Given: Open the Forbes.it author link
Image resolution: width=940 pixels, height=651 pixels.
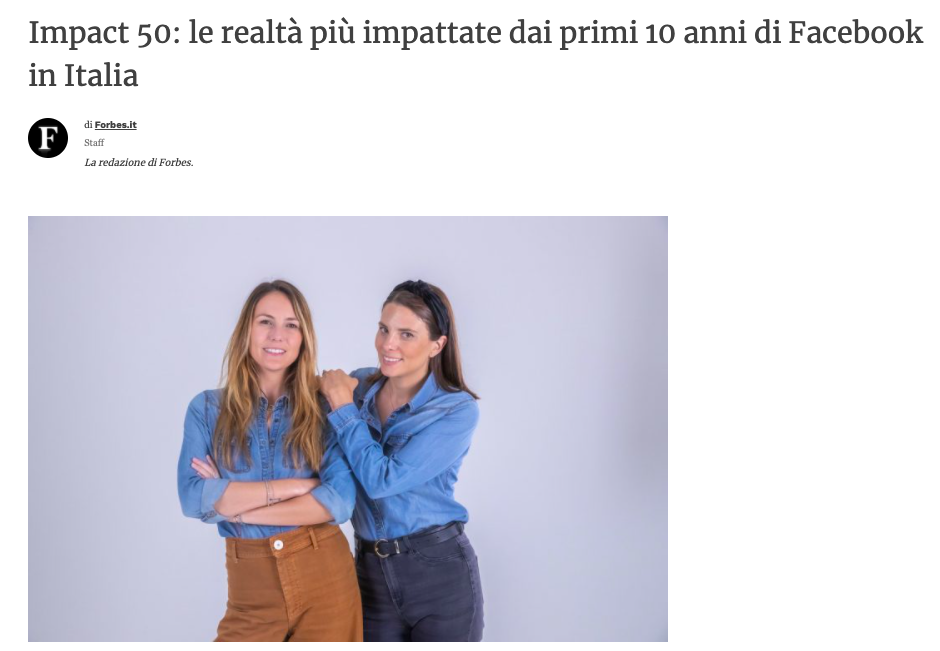Looking at the screenshot, I should [x=116, y=125].
